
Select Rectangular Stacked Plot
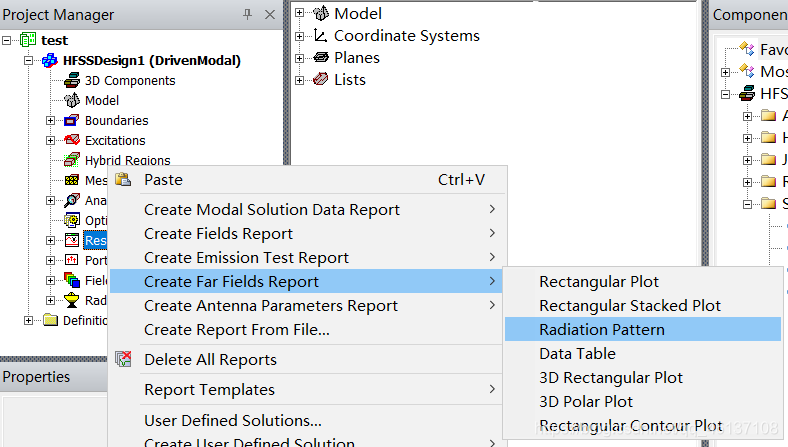643,305
